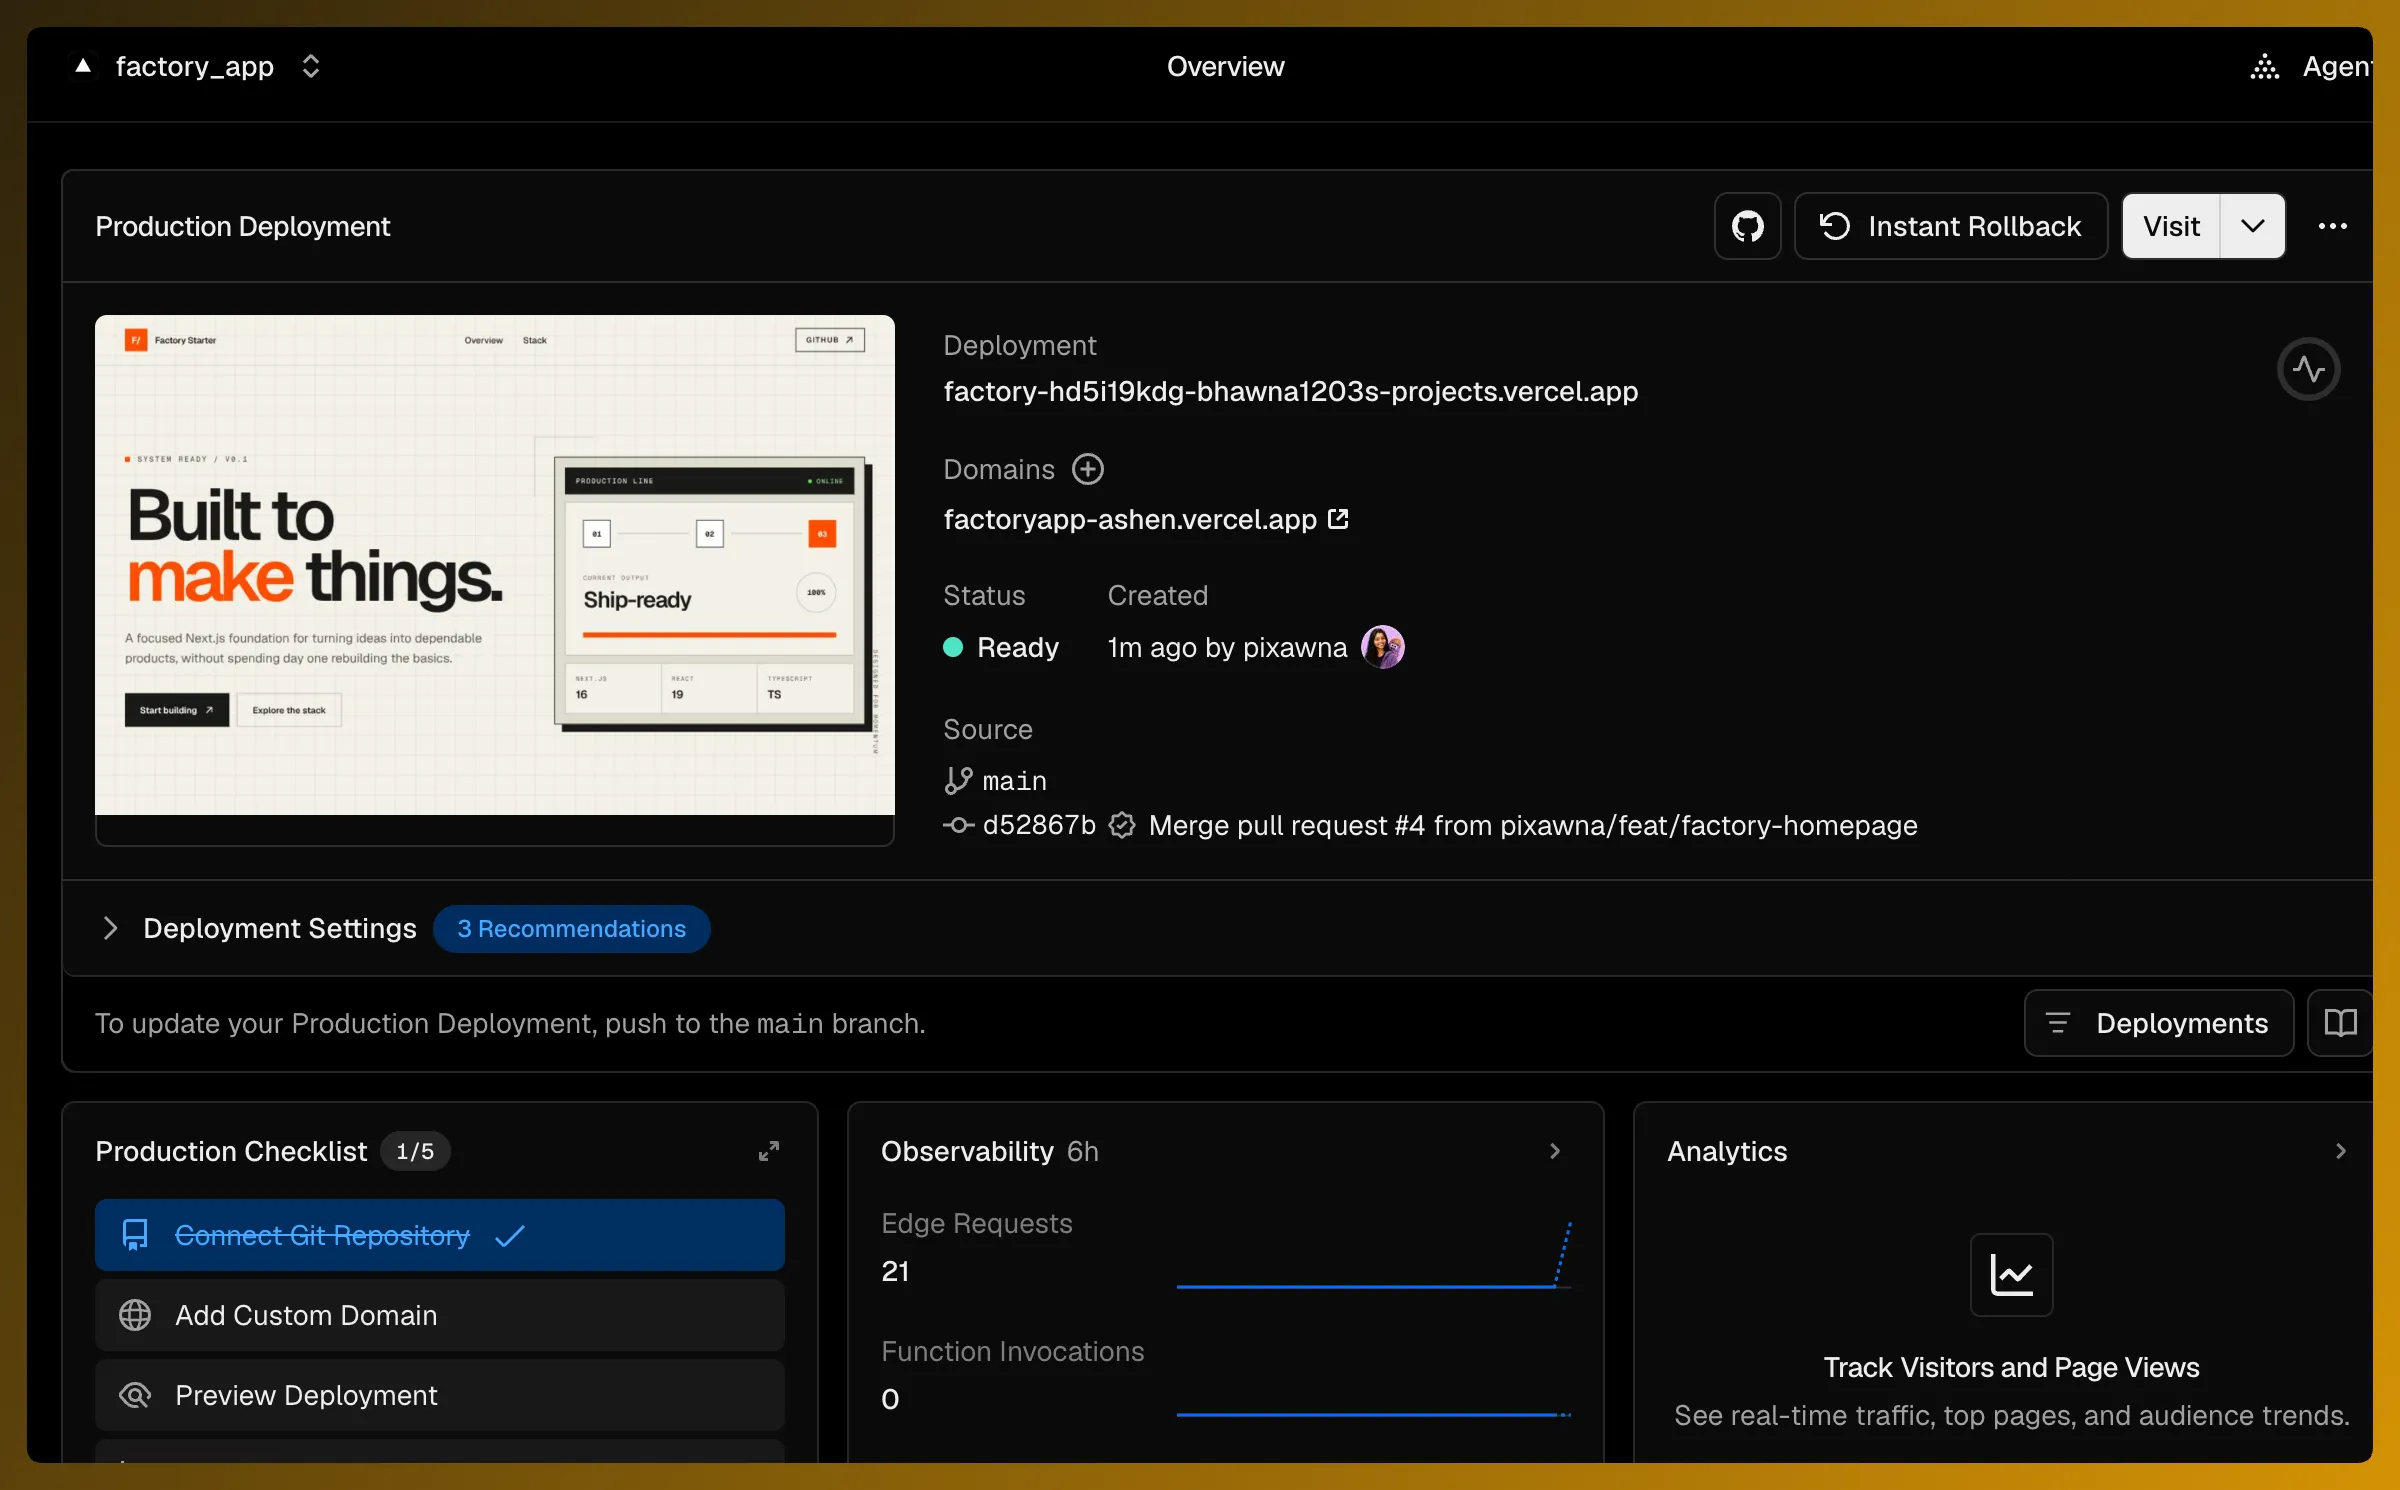2400x1490 pixels.
Task: Click the Analytics chart icon
Action: [x=2011, y=1275]
